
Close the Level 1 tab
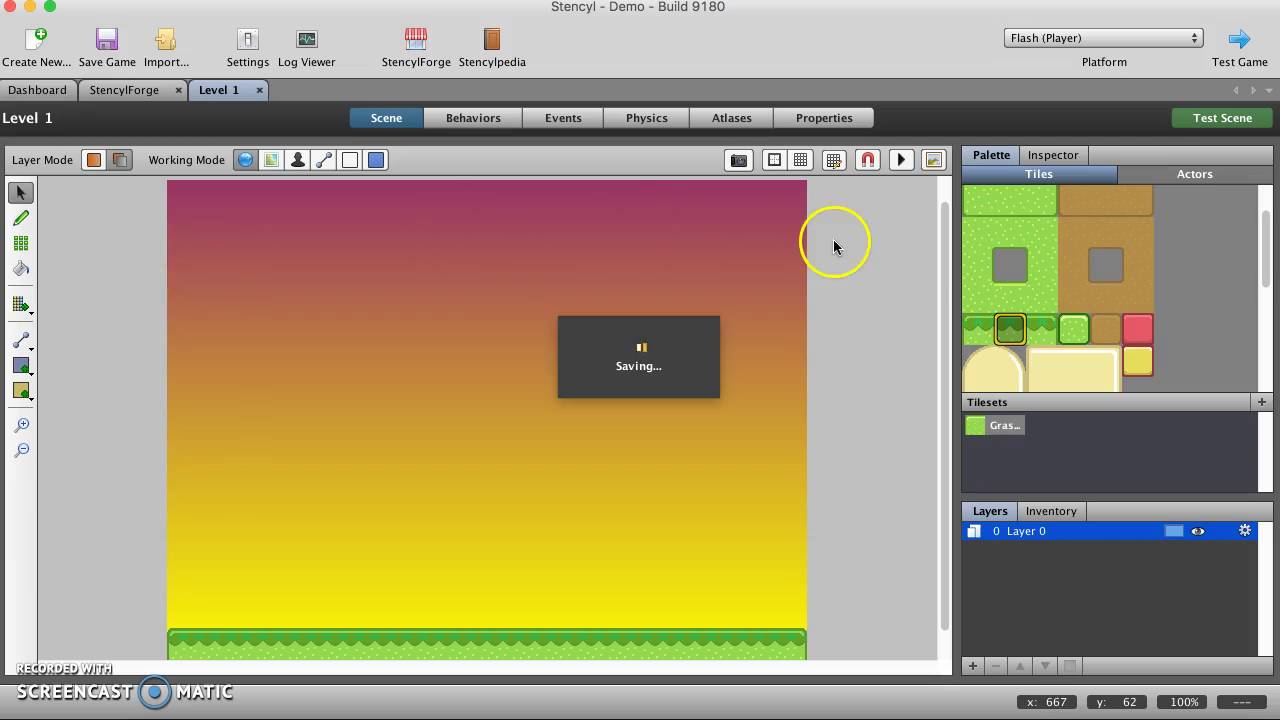click(x=259, y=90)
